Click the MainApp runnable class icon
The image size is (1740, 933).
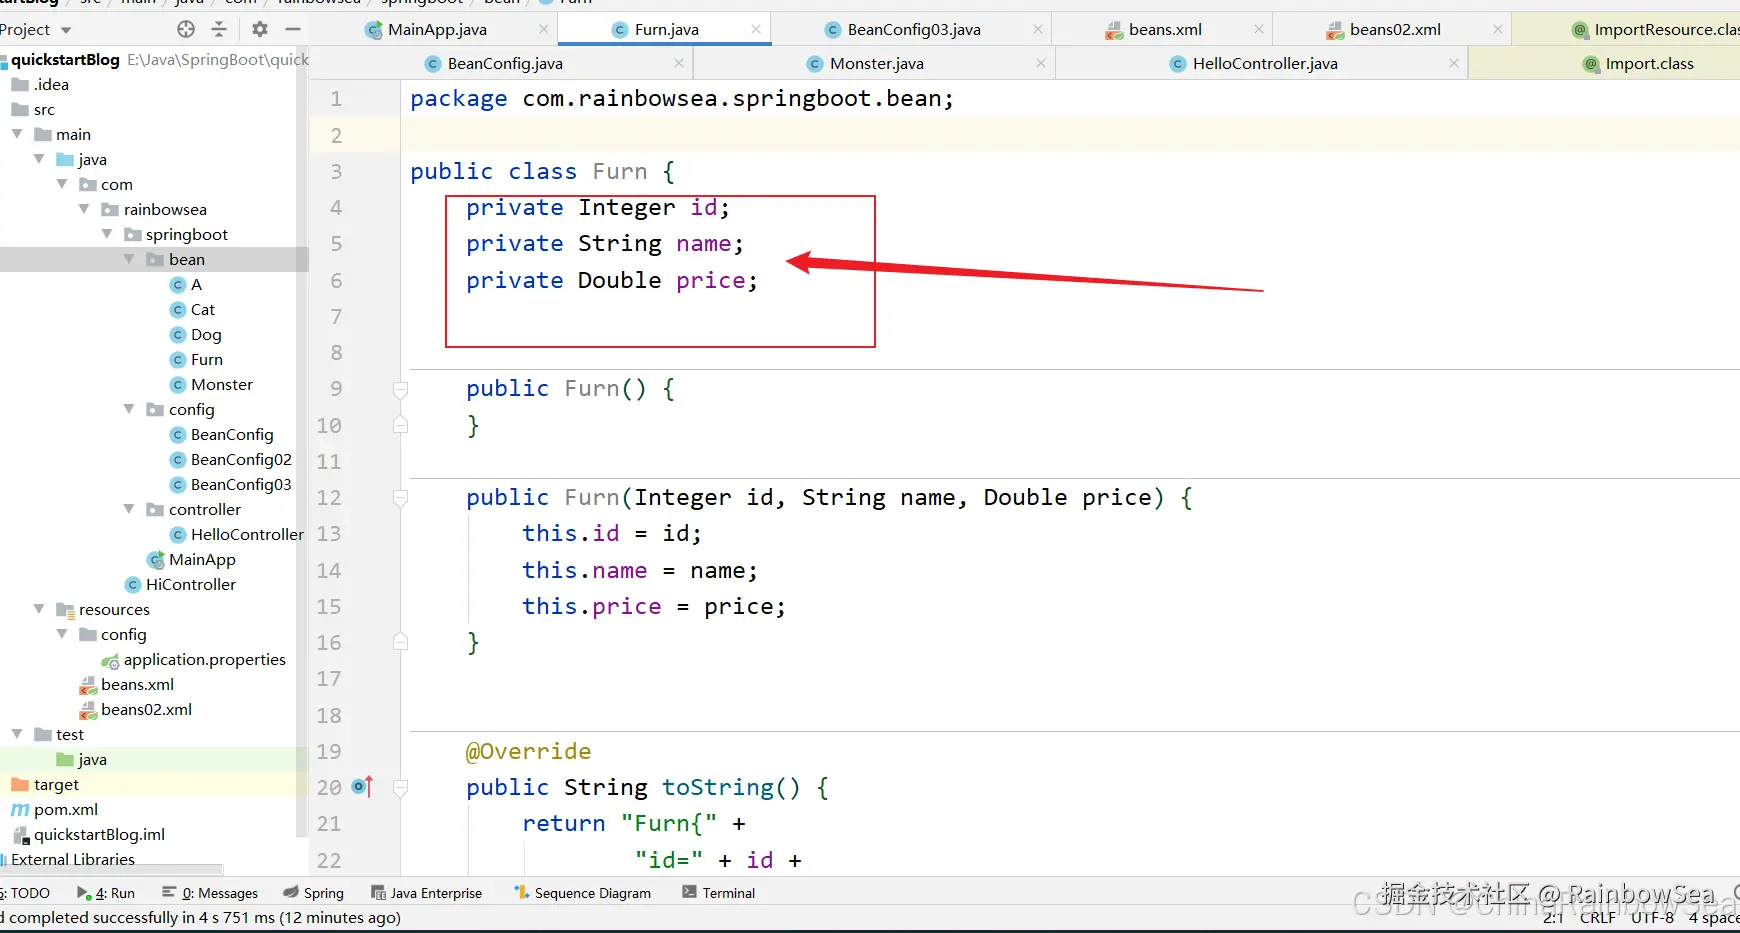click(156, 560)
